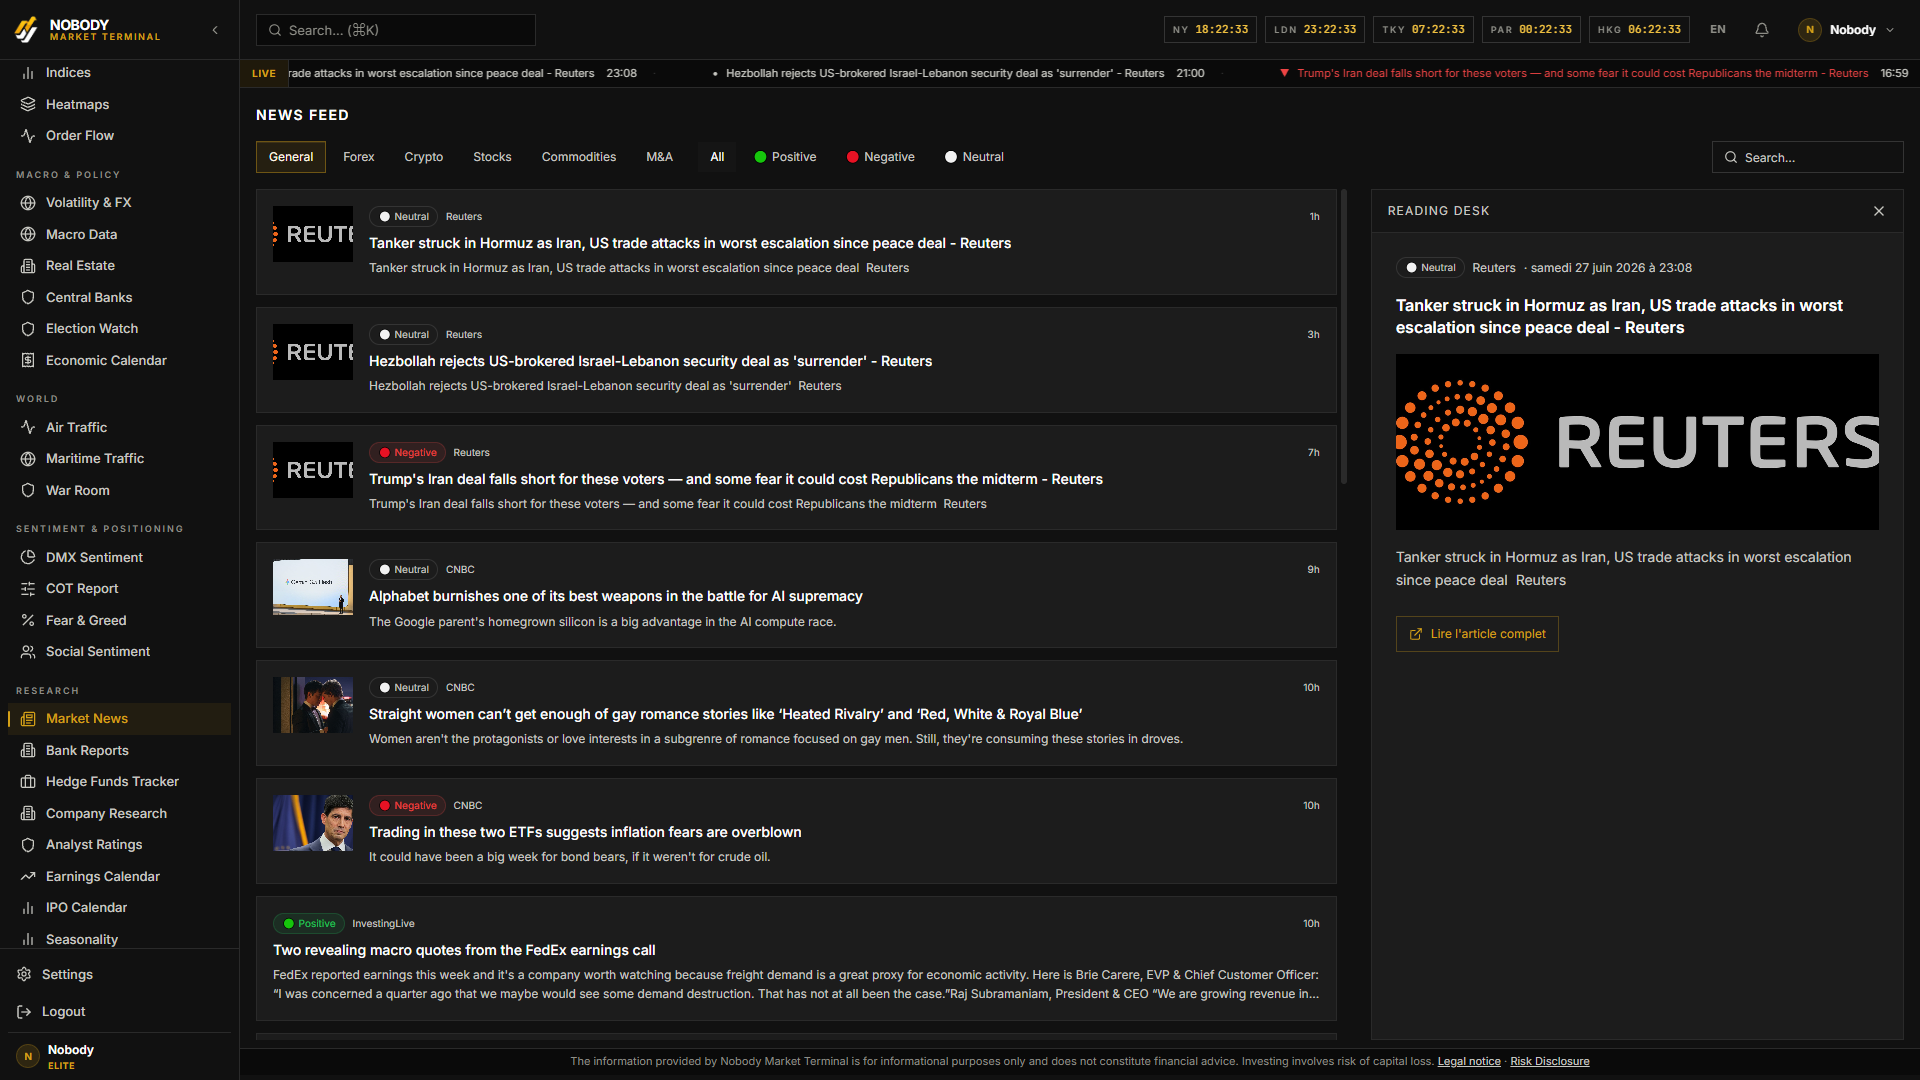
Task: Click the 'Lire l'article complet' button
Action: (x=1477, y=634)
